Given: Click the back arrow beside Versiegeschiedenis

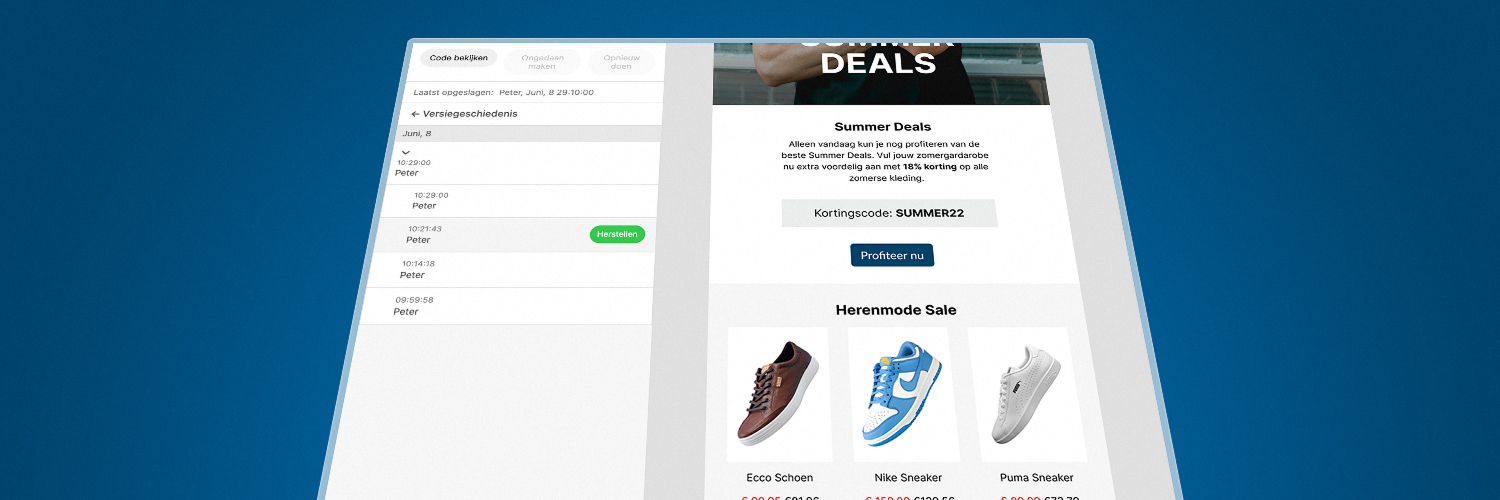Looking at the screenshot, I should 415,114.
